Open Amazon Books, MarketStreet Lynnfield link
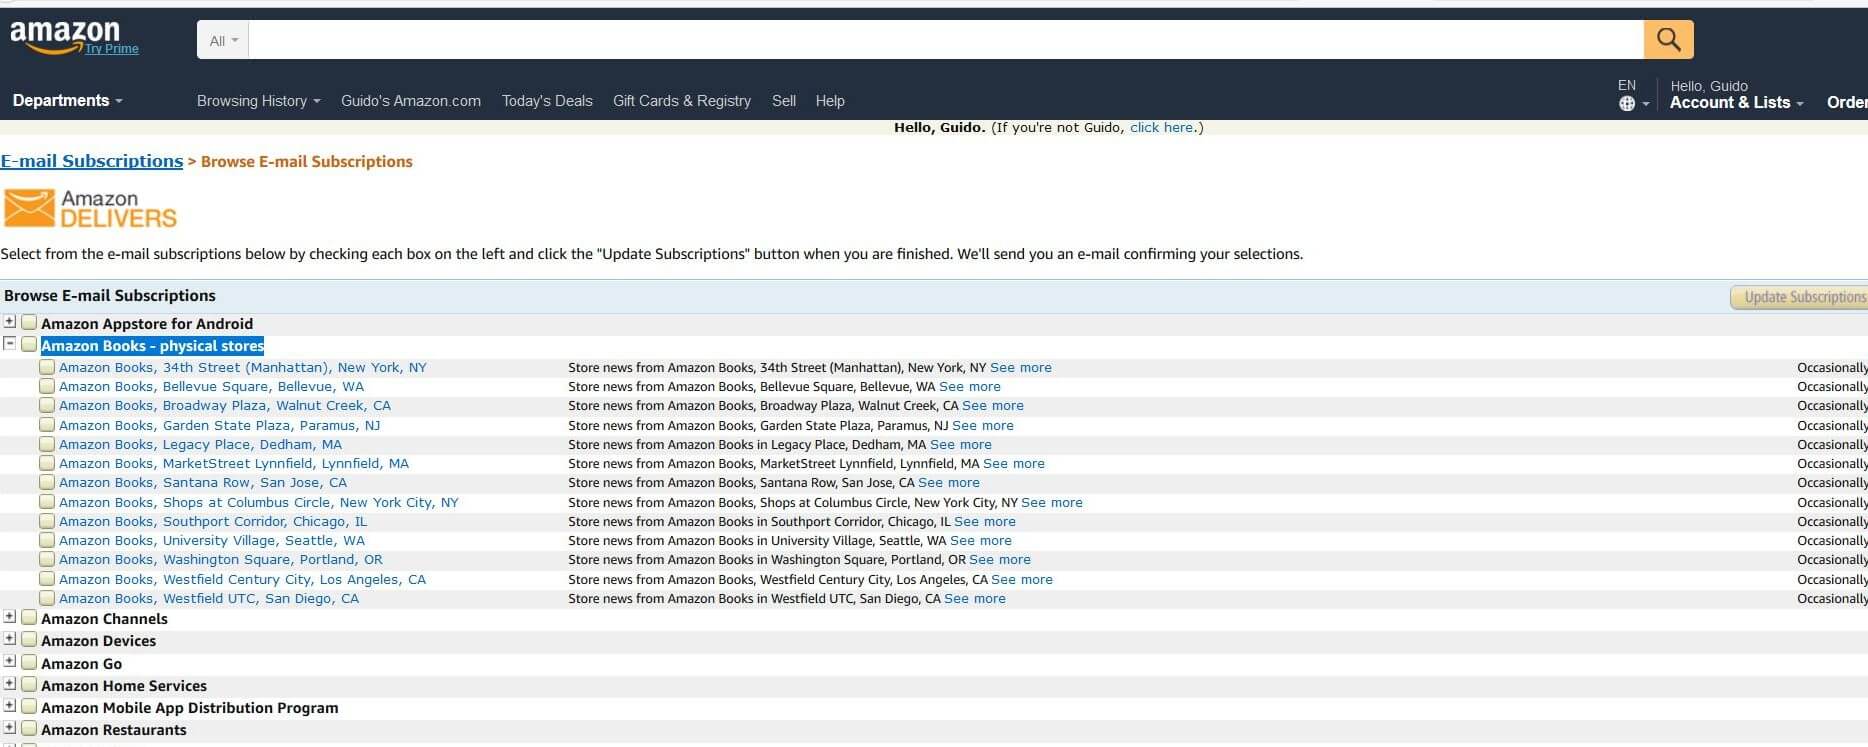 234,463
